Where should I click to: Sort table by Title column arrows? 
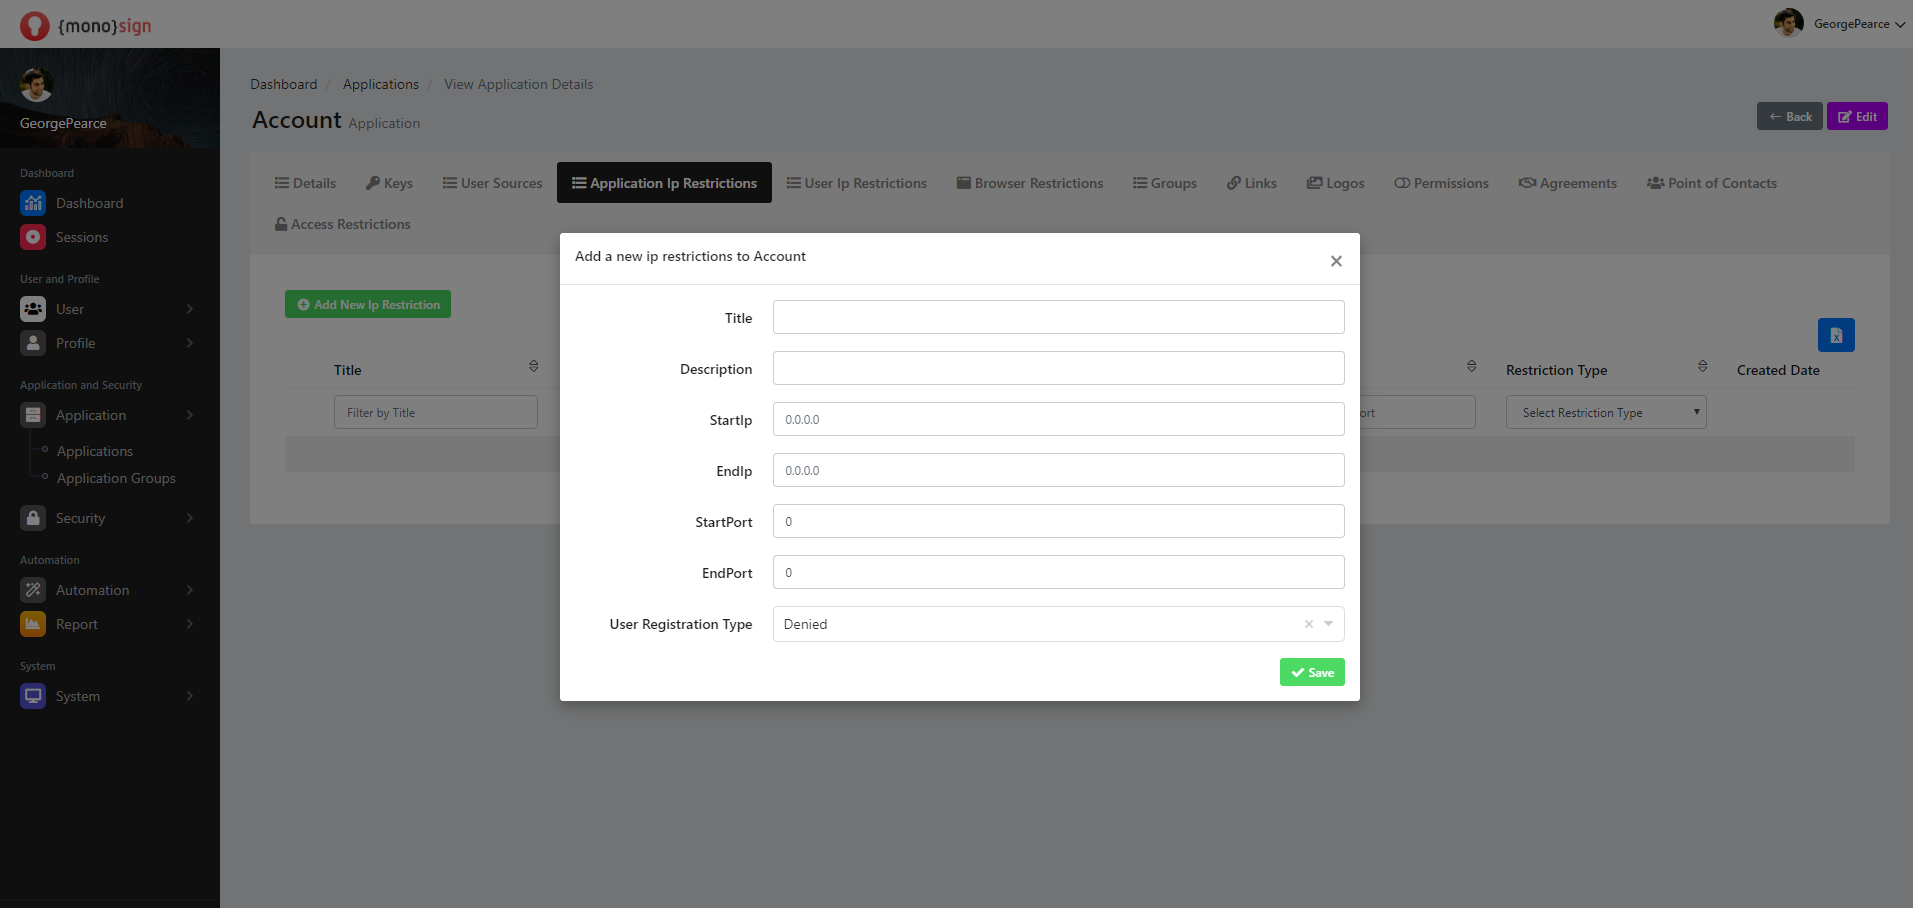click(x=534, y=367)
